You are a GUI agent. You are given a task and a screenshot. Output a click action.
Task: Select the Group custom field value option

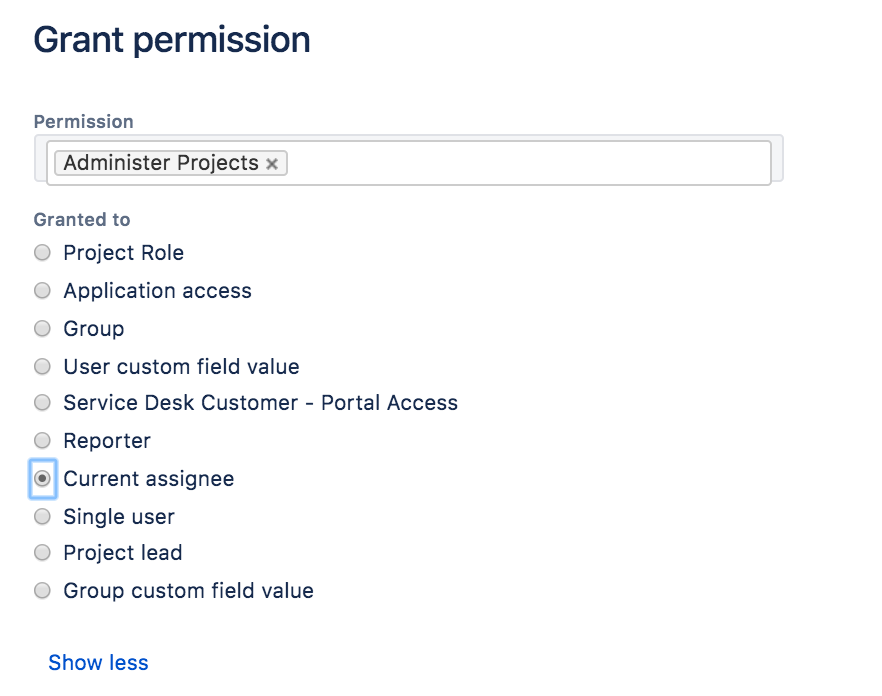[42, 590]
